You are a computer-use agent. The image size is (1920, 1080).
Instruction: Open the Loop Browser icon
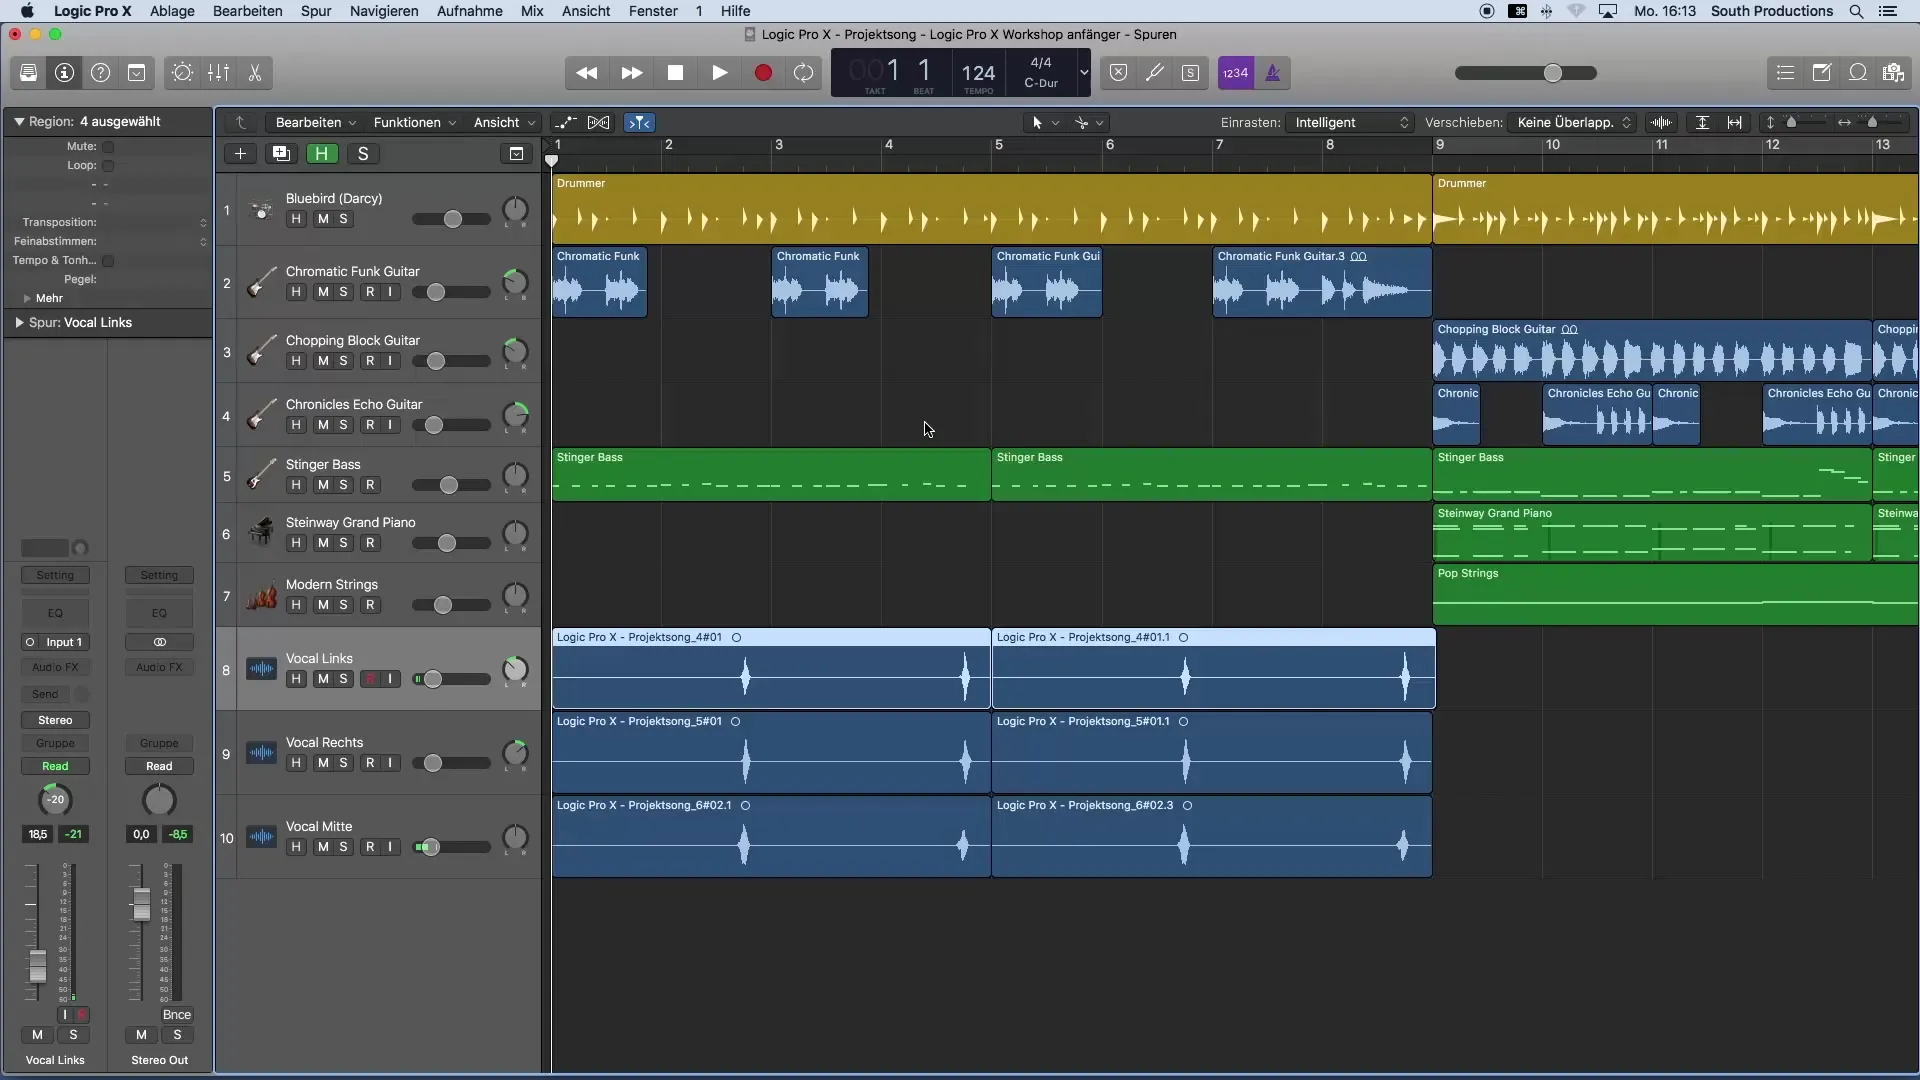point(1858,73)
